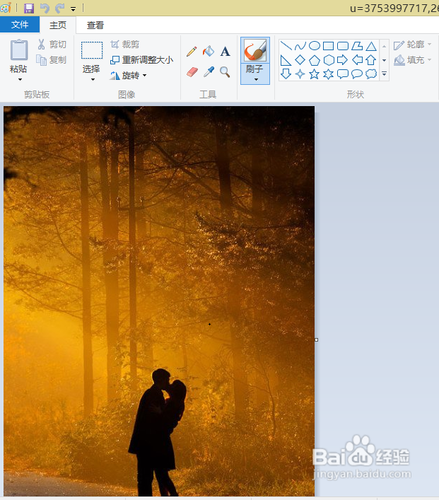
Task: Choose the Left arrow shape
Action: point(357,60)
